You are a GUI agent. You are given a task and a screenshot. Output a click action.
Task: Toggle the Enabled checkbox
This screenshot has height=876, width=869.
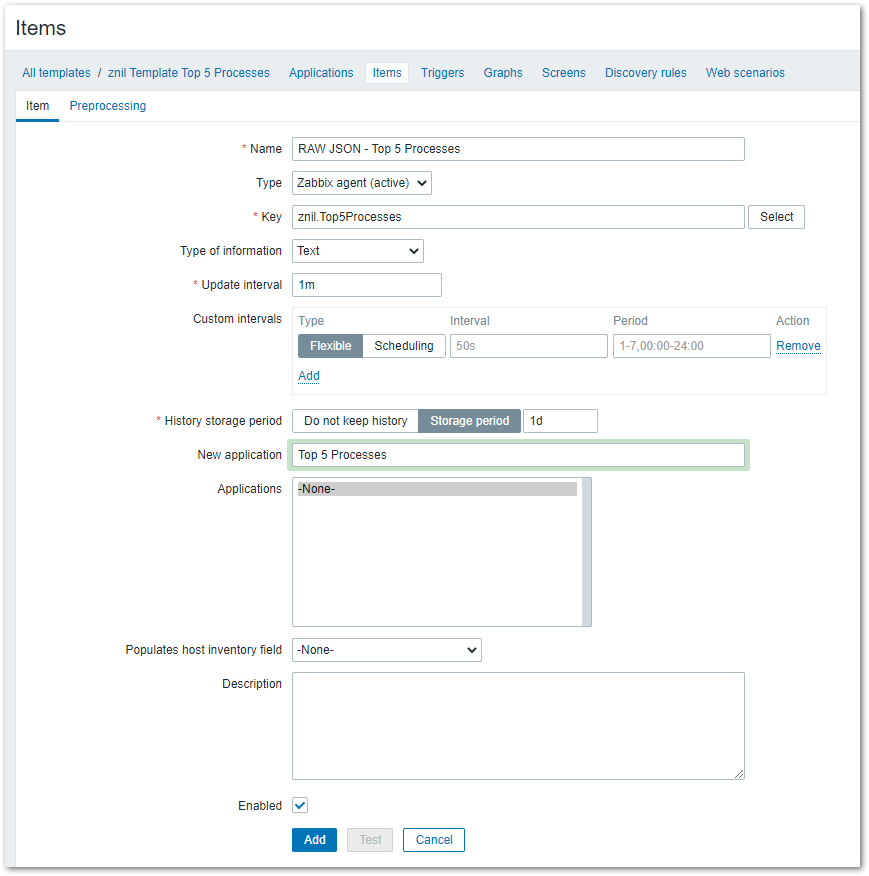[300, 806]
